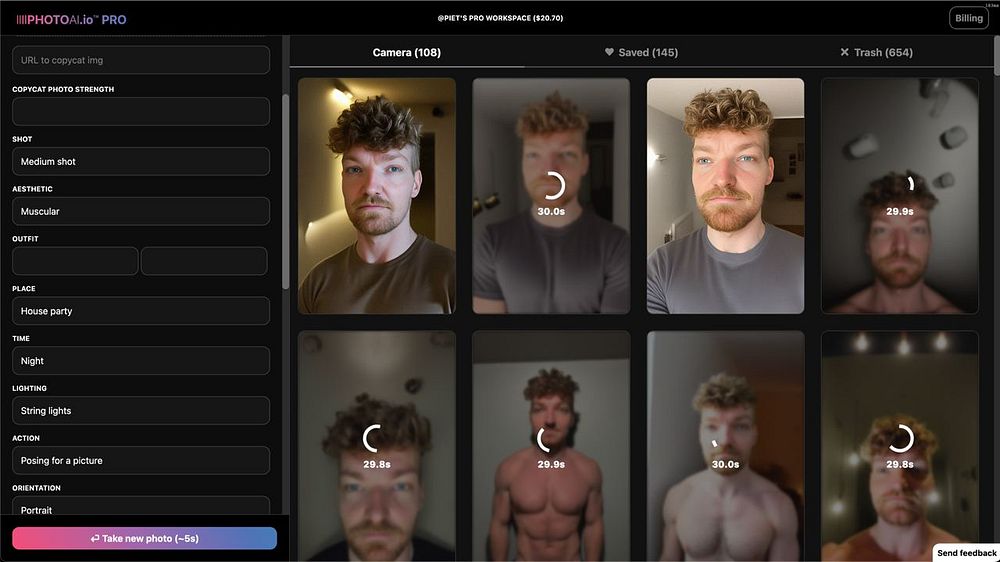
Task: Click the gallery scrollbar on right edge
Action: 996,54
